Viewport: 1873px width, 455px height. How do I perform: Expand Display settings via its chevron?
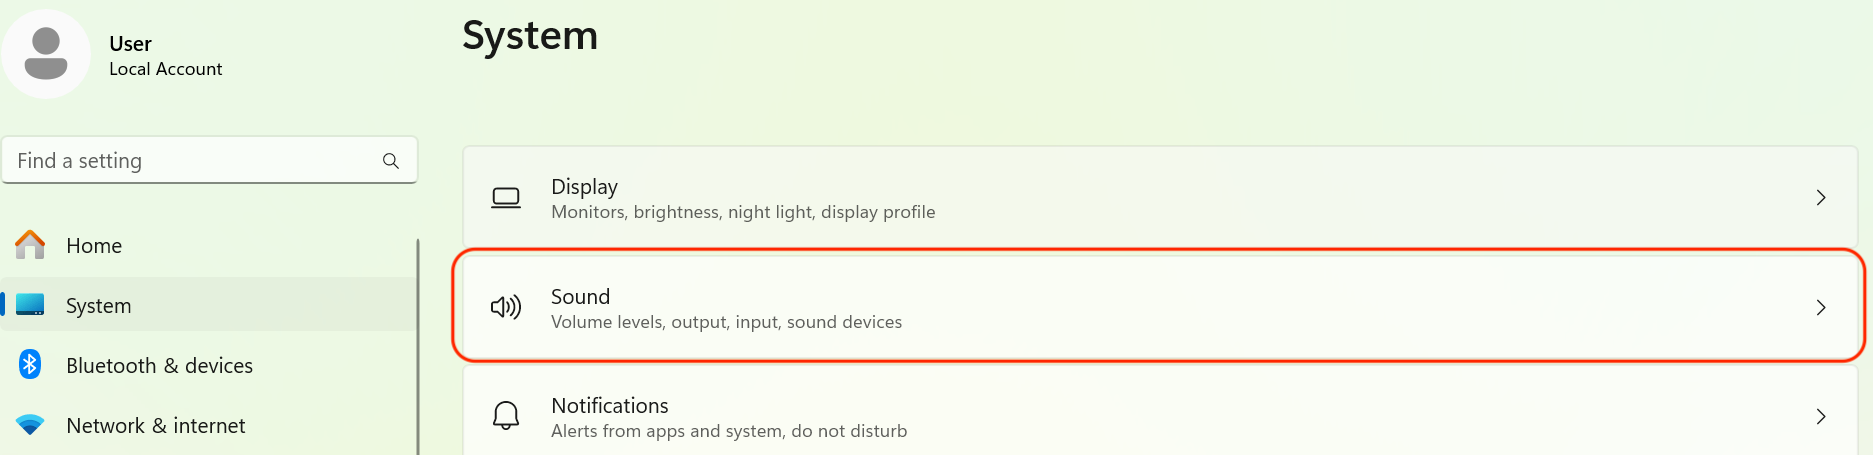pos(1821,198)
